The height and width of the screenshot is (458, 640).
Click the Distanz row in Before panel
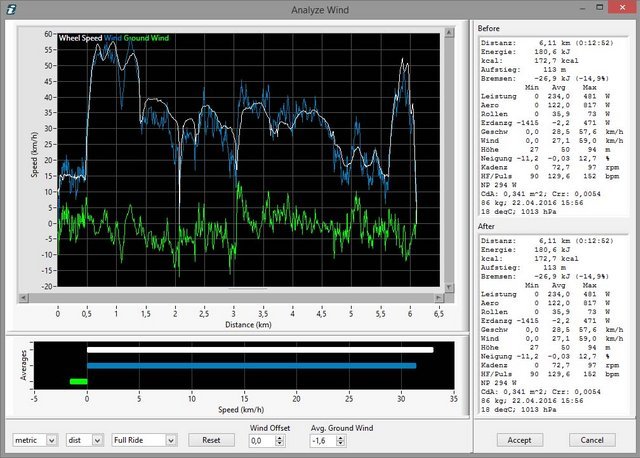click(x=547, y=43)
